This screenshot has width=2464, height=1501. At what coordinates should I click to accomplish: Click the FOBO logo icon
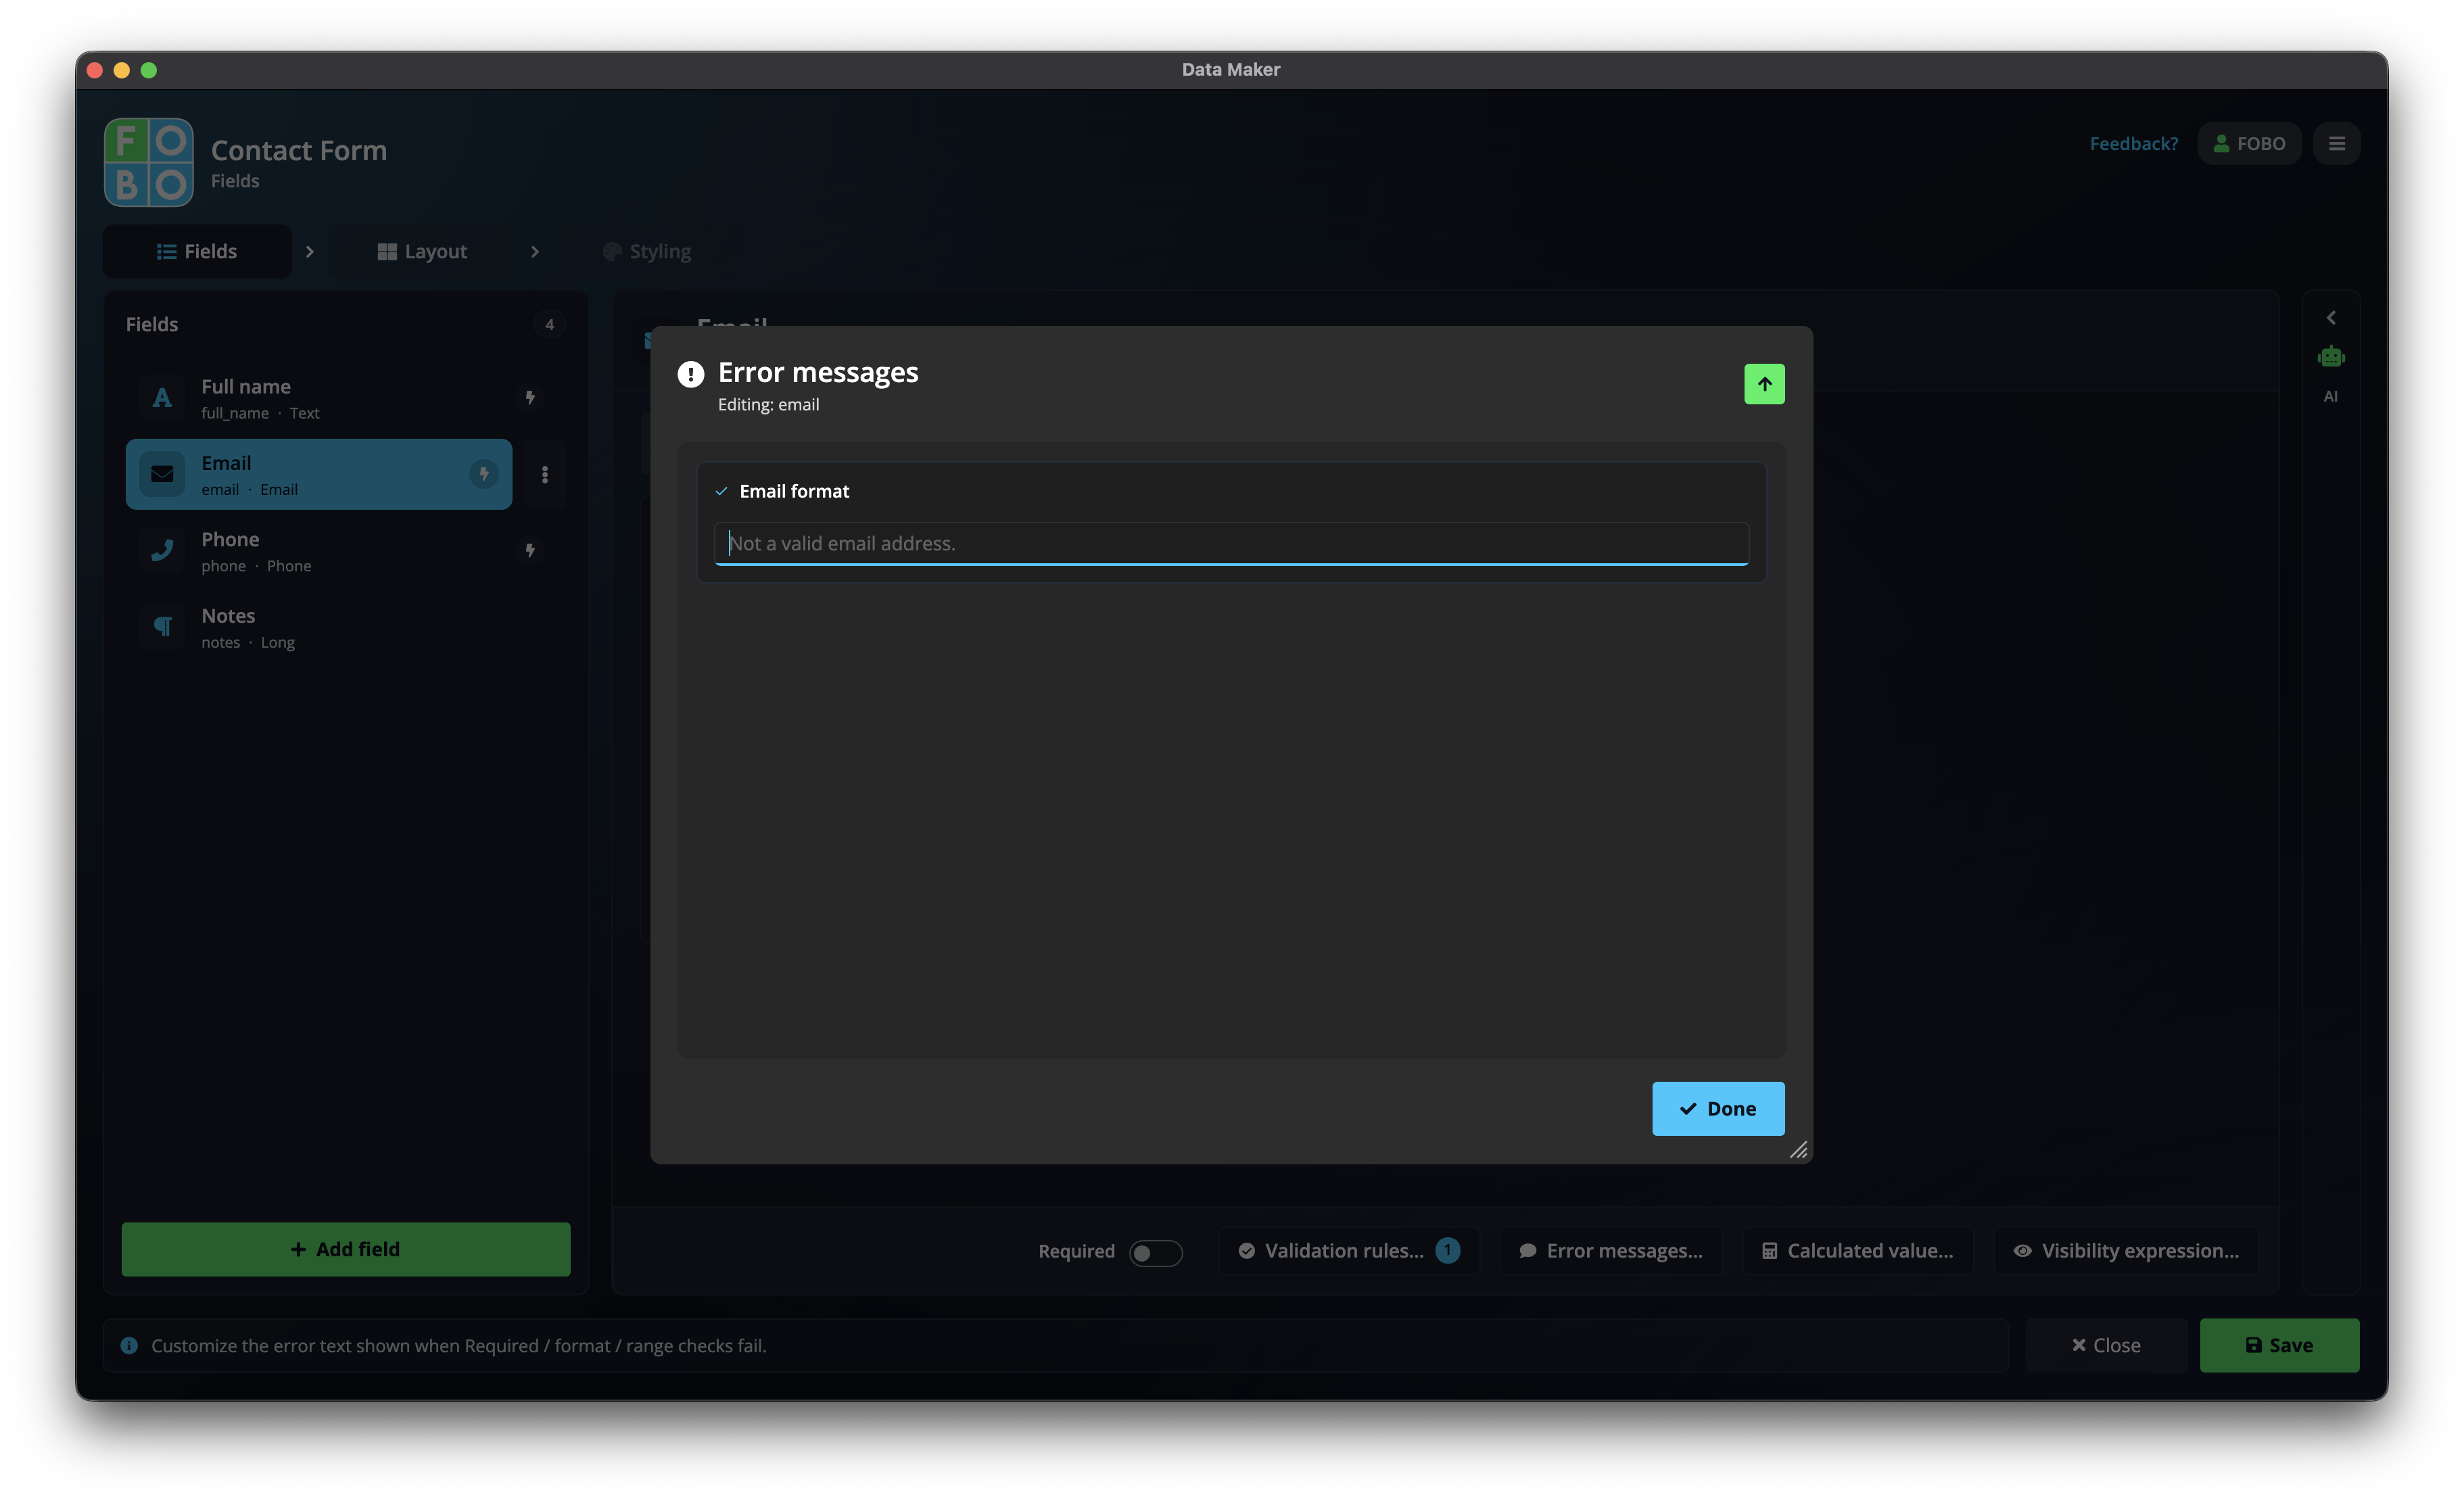click(148, 162)
